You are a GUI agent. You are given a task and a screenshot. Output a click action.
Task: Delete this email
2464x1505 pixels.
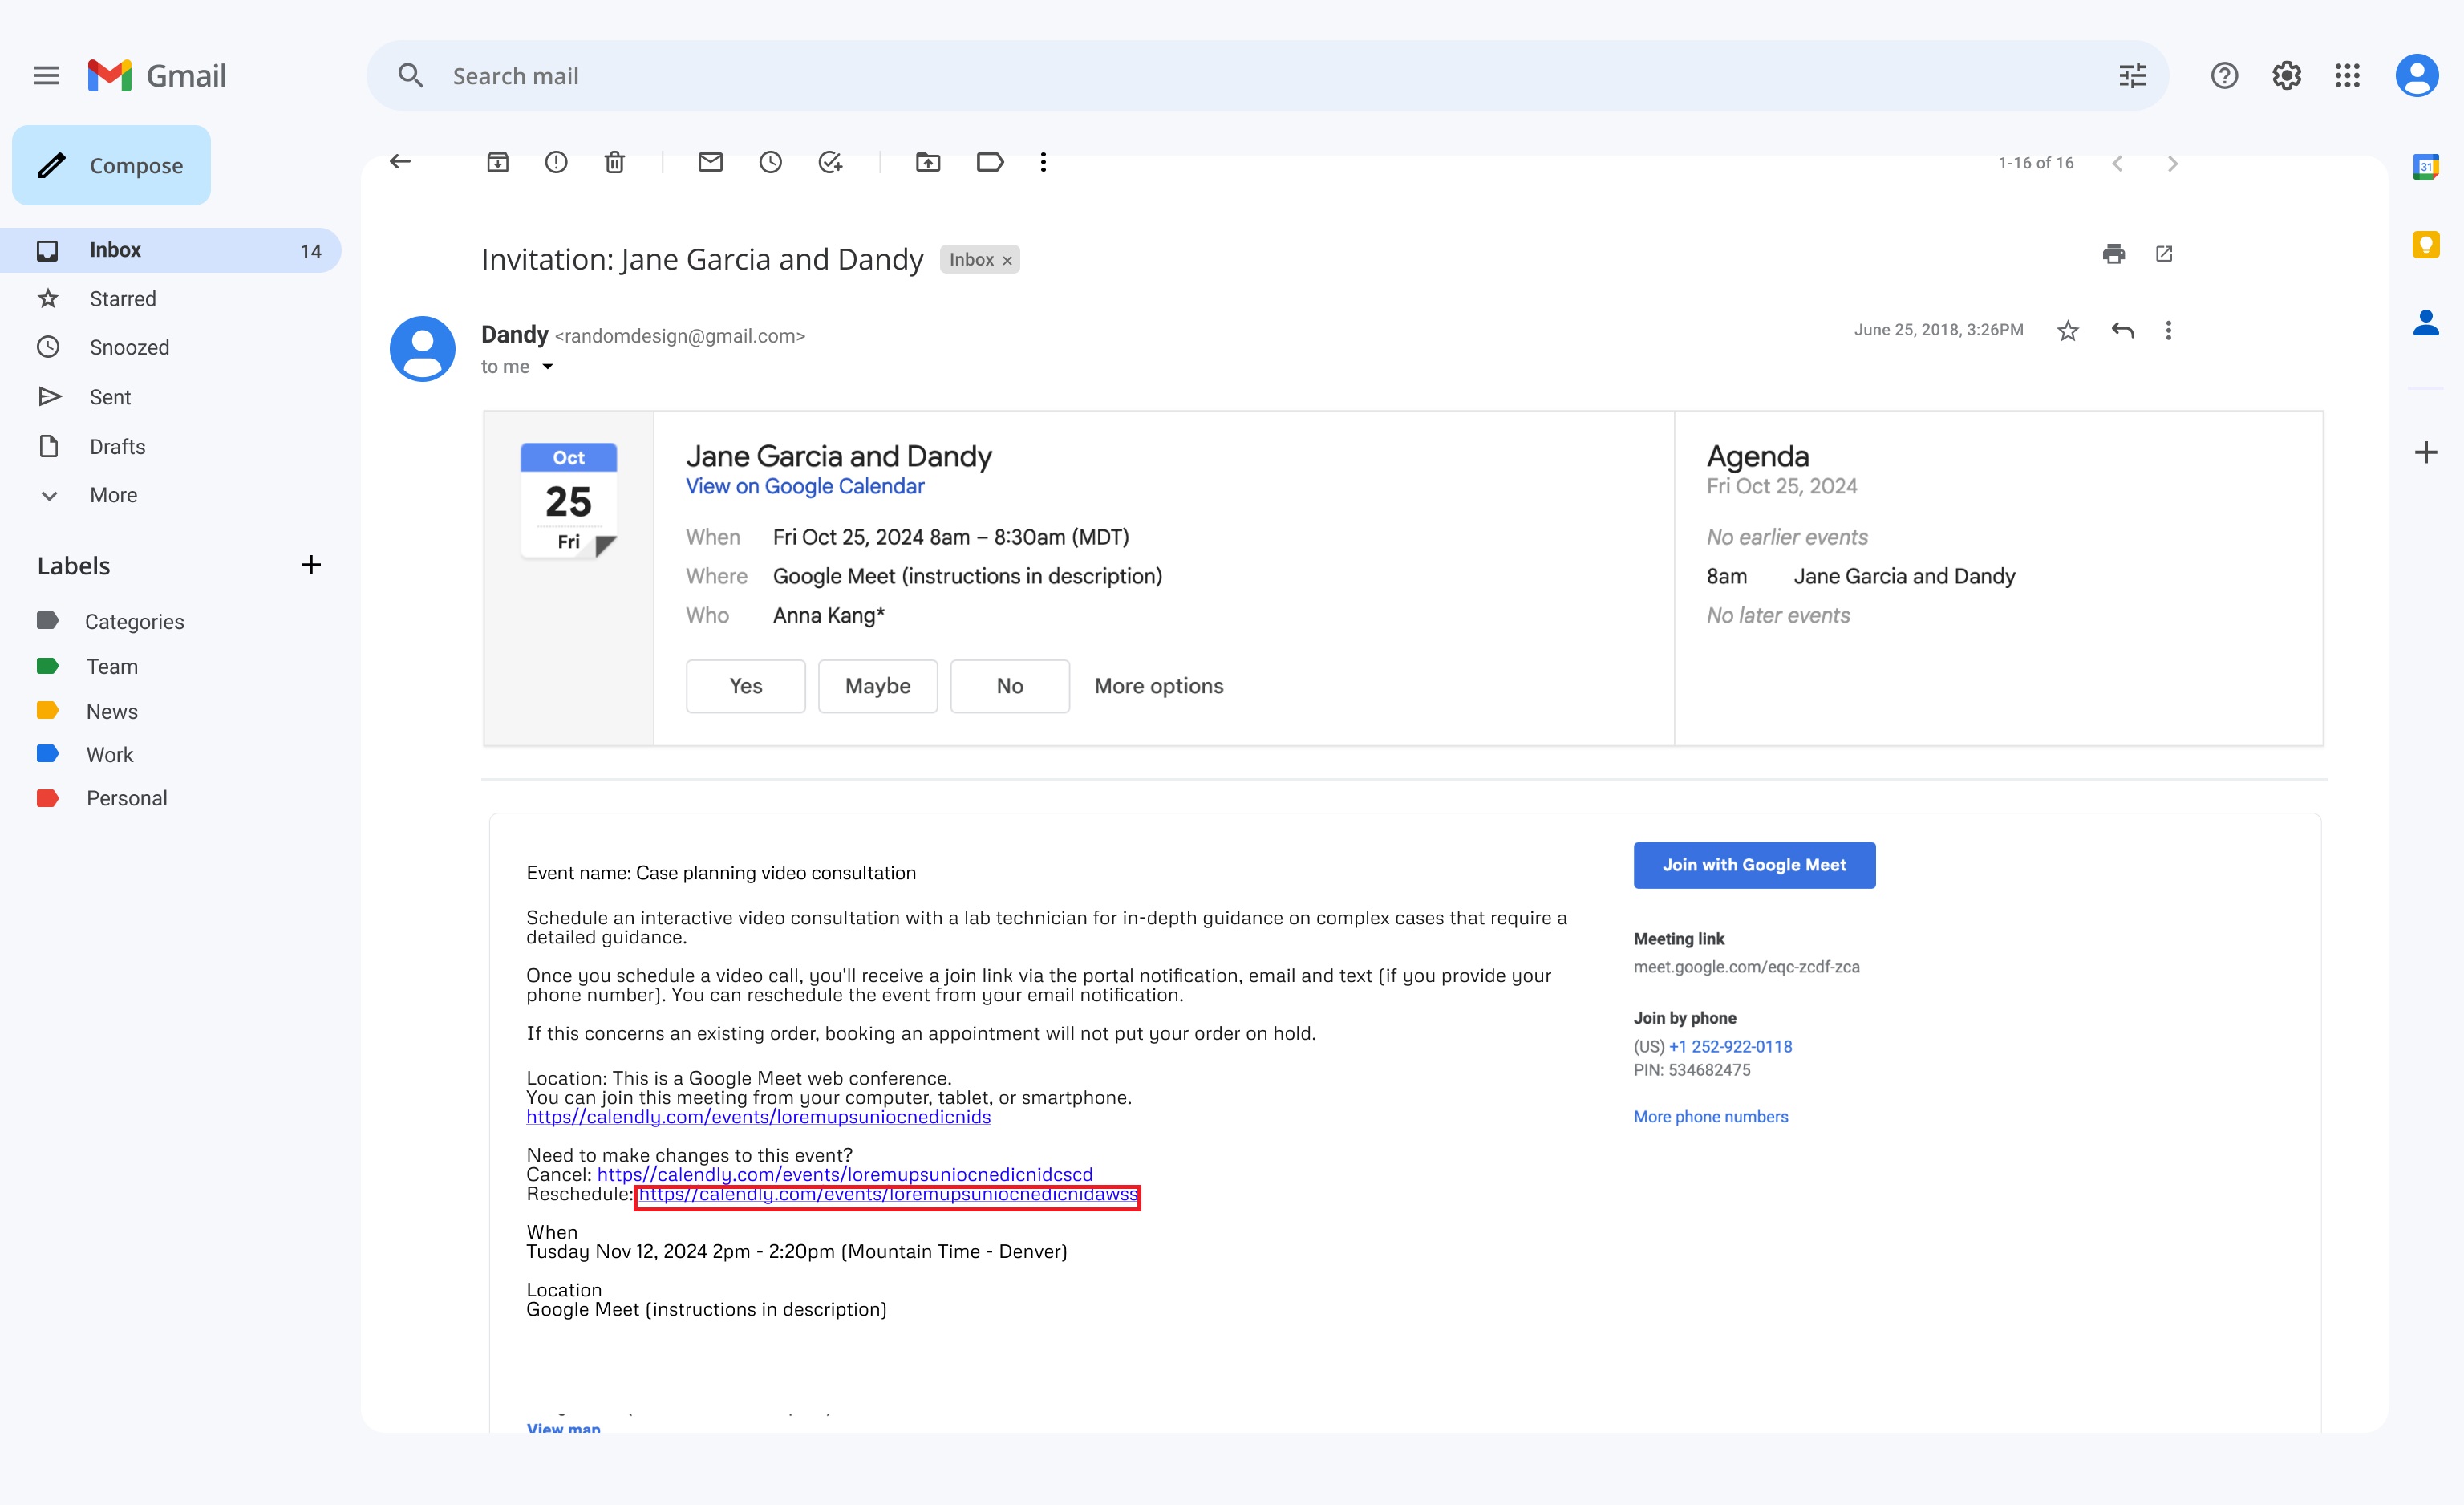[614, 162]
